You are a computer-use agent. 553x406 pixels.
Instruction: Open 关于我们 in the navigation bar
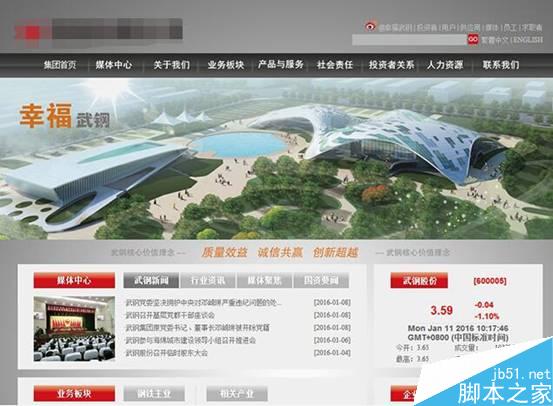coord(172,65)
